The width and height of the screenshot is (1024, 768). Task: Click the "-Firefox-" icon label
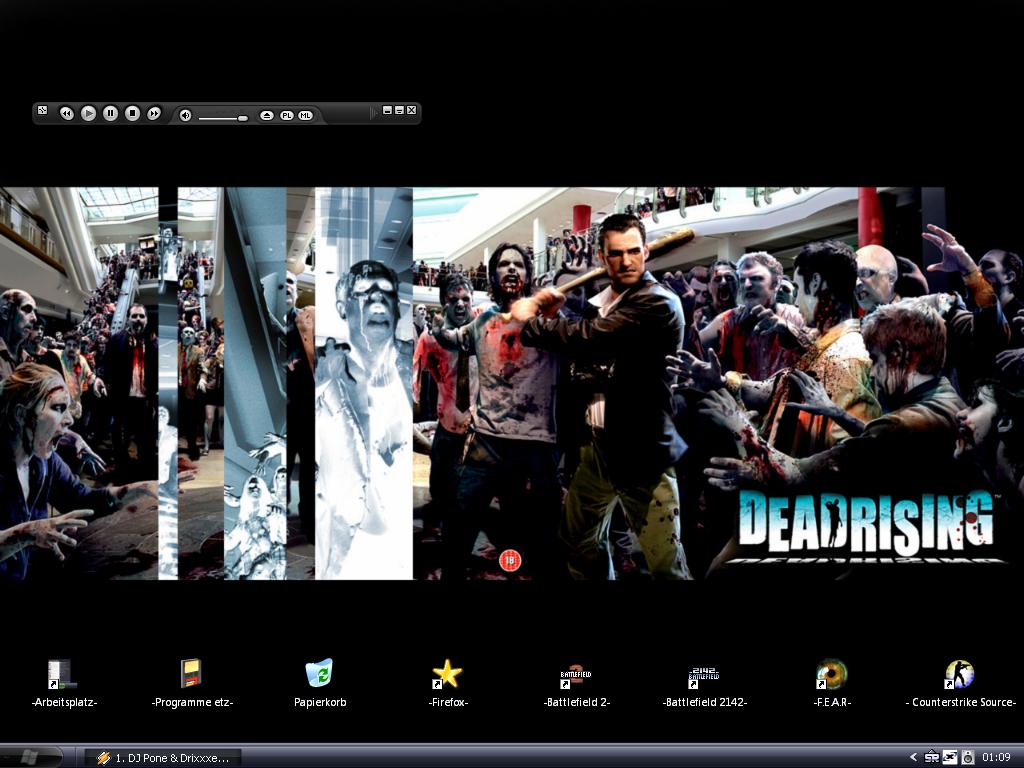click(x=448, y=703)
